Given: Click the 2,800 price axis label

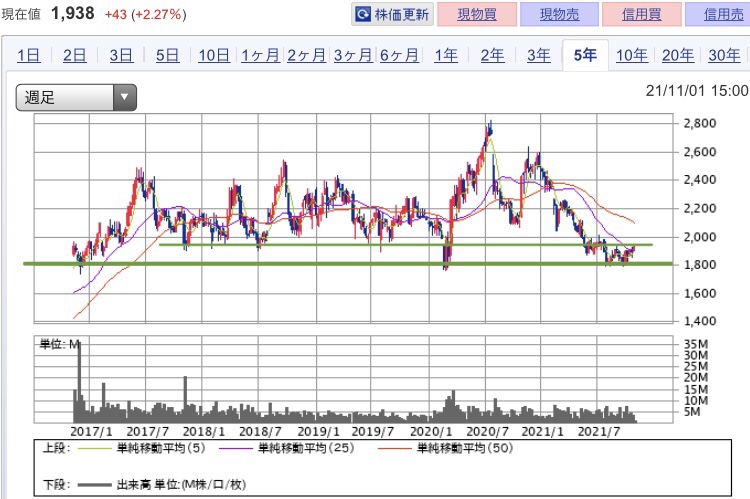Looking at the screenshot, I should pos(700,123).
